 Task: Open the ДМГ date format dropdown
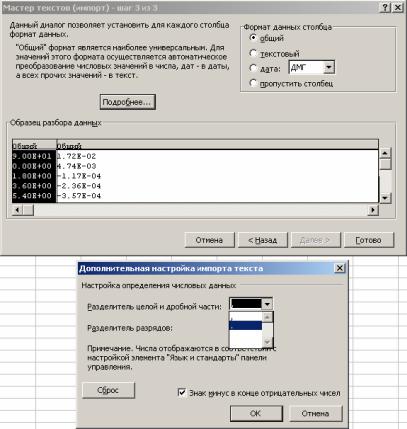[329, 68]
